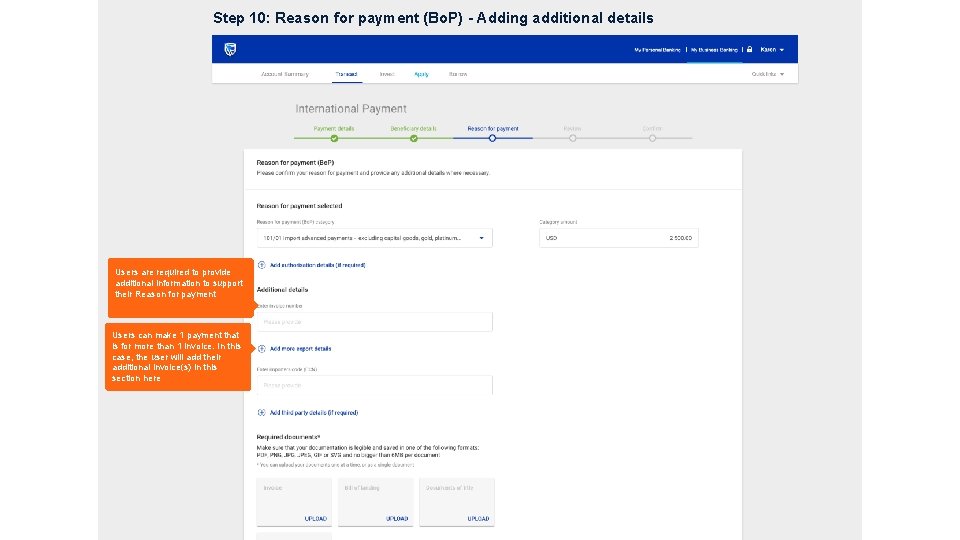Click the Payment details step label
Image resolution: width=960 pixels, height=540 pixels.
(334, 129)
